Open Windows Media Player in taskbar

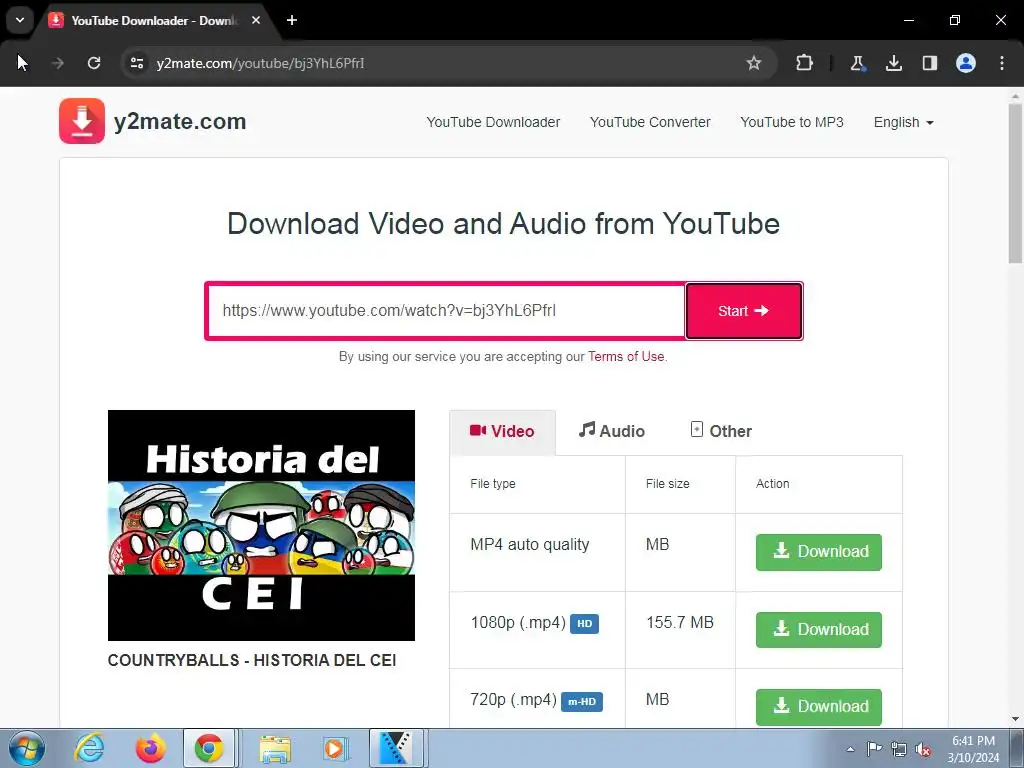point(335,748)
